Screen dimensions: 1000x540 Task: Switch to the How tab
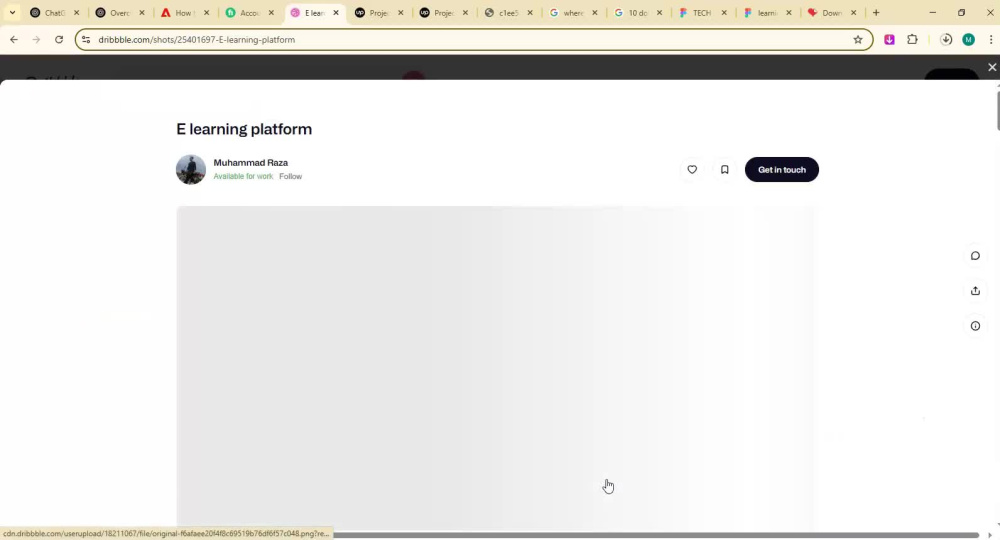pyautogui.click(x=184, y=13)
